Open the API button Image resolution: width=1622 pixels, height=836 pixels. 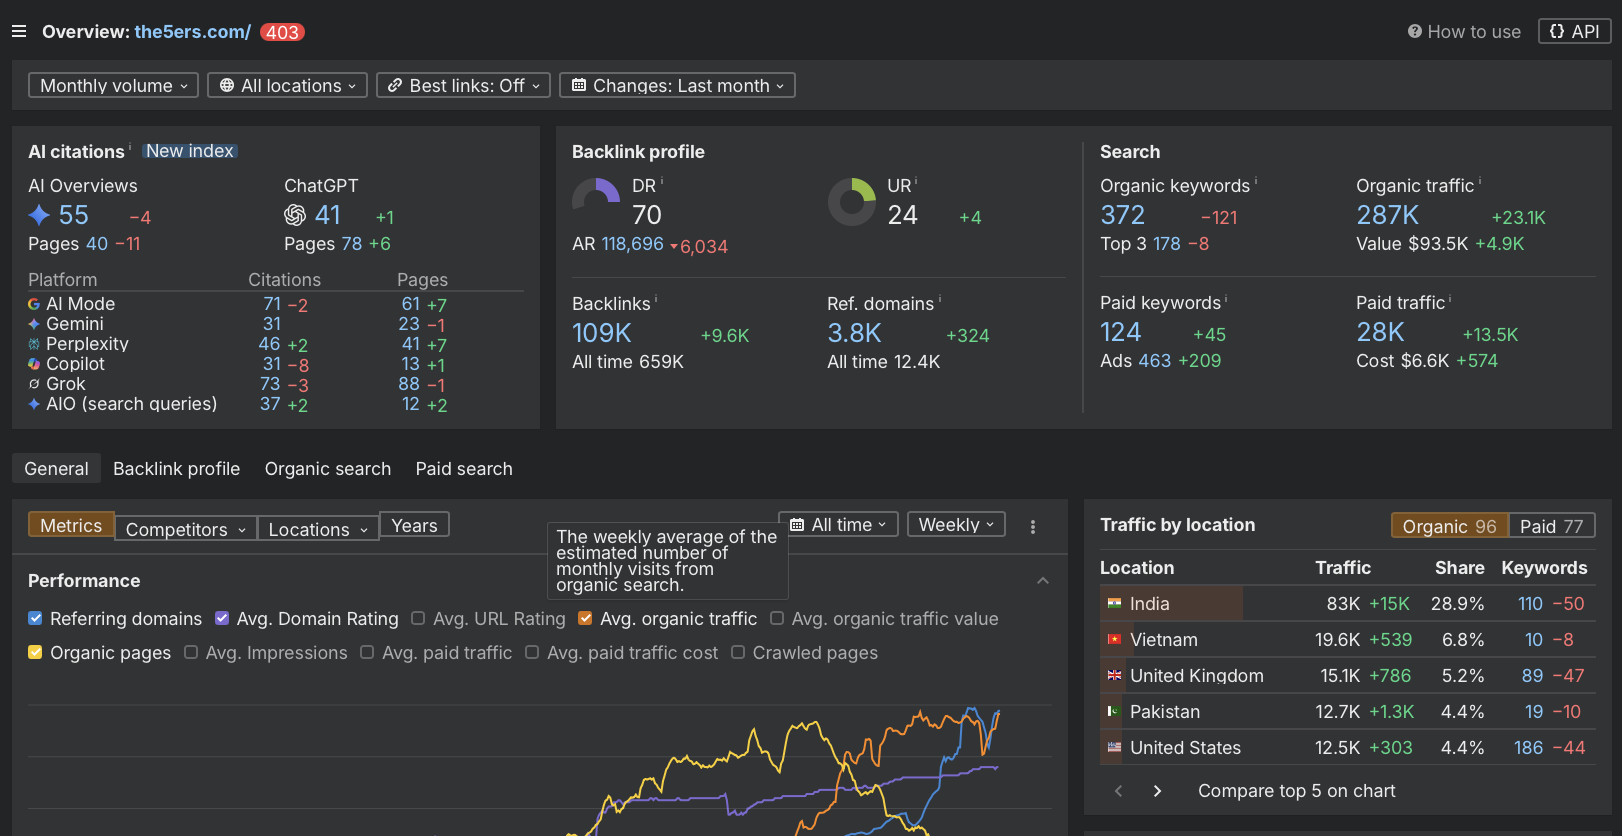click(x=1574, y=32)
